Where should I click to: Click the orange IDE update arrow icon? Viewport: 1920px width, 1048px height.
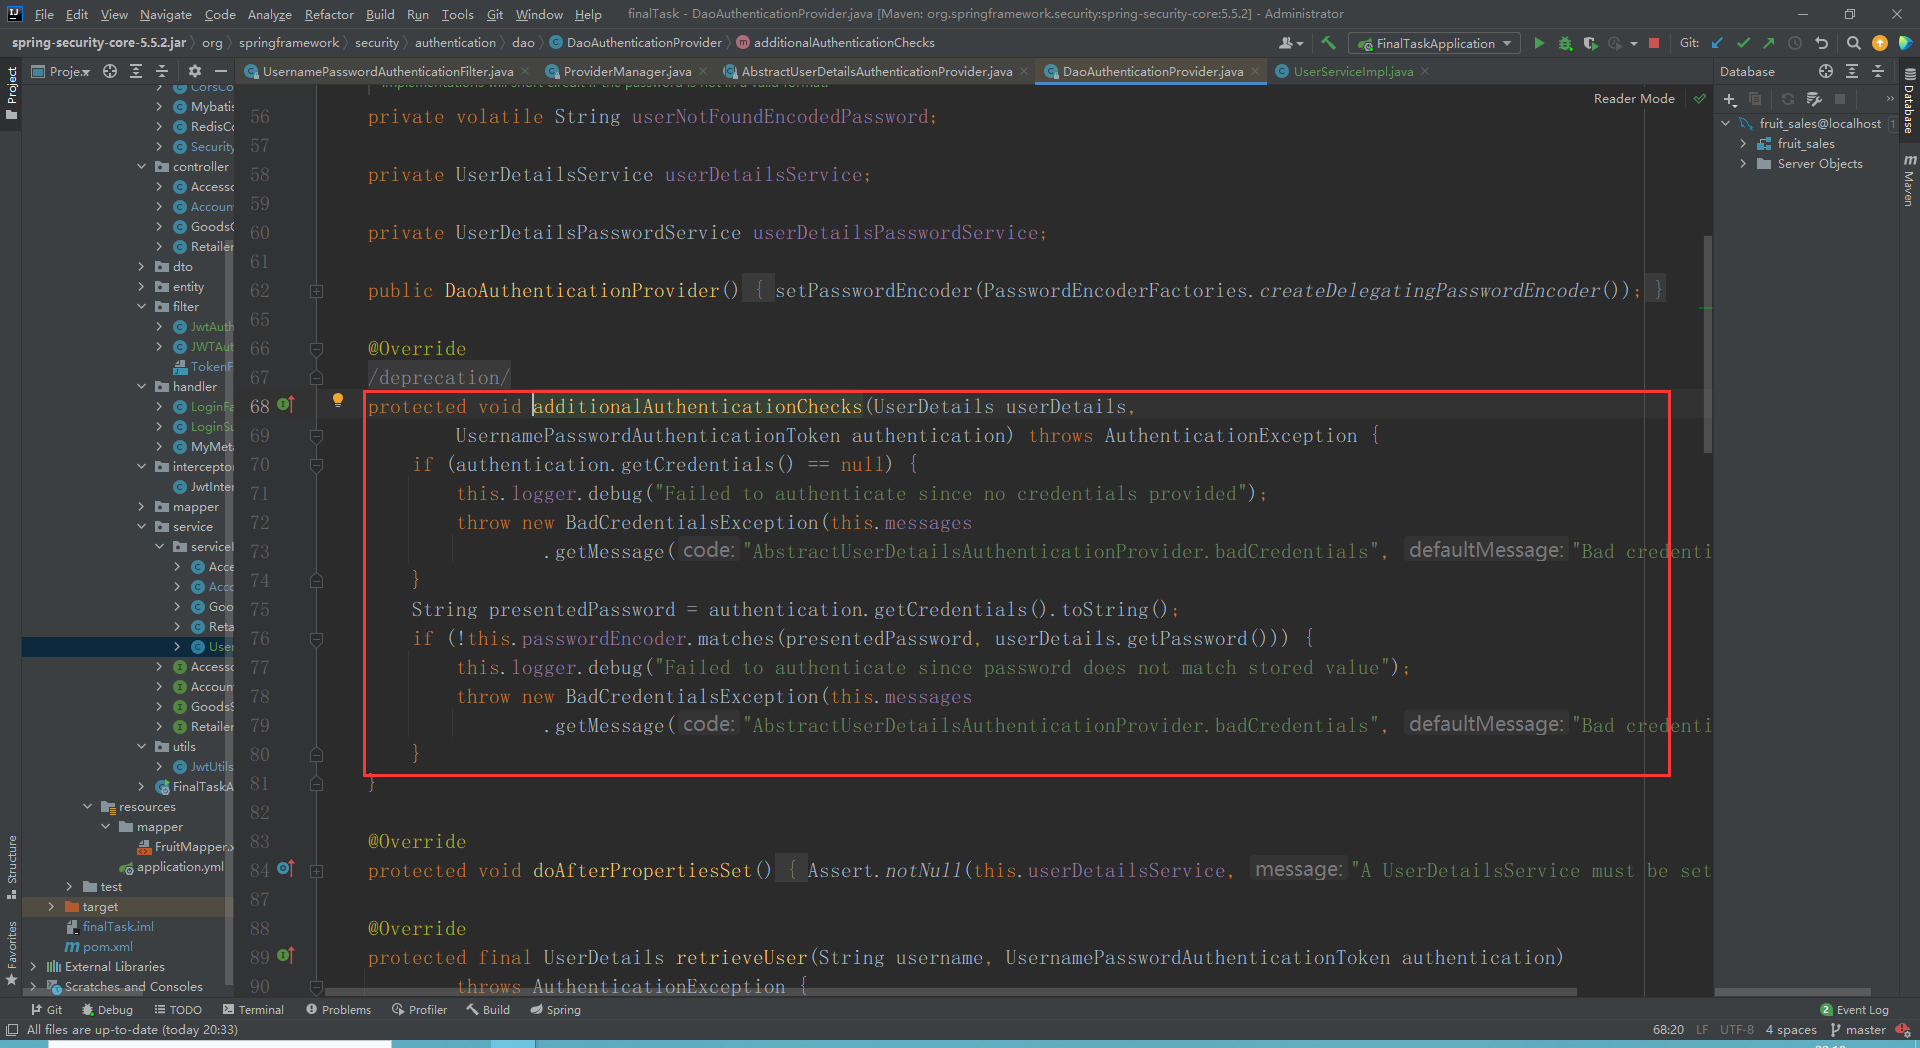[1880, 43]
